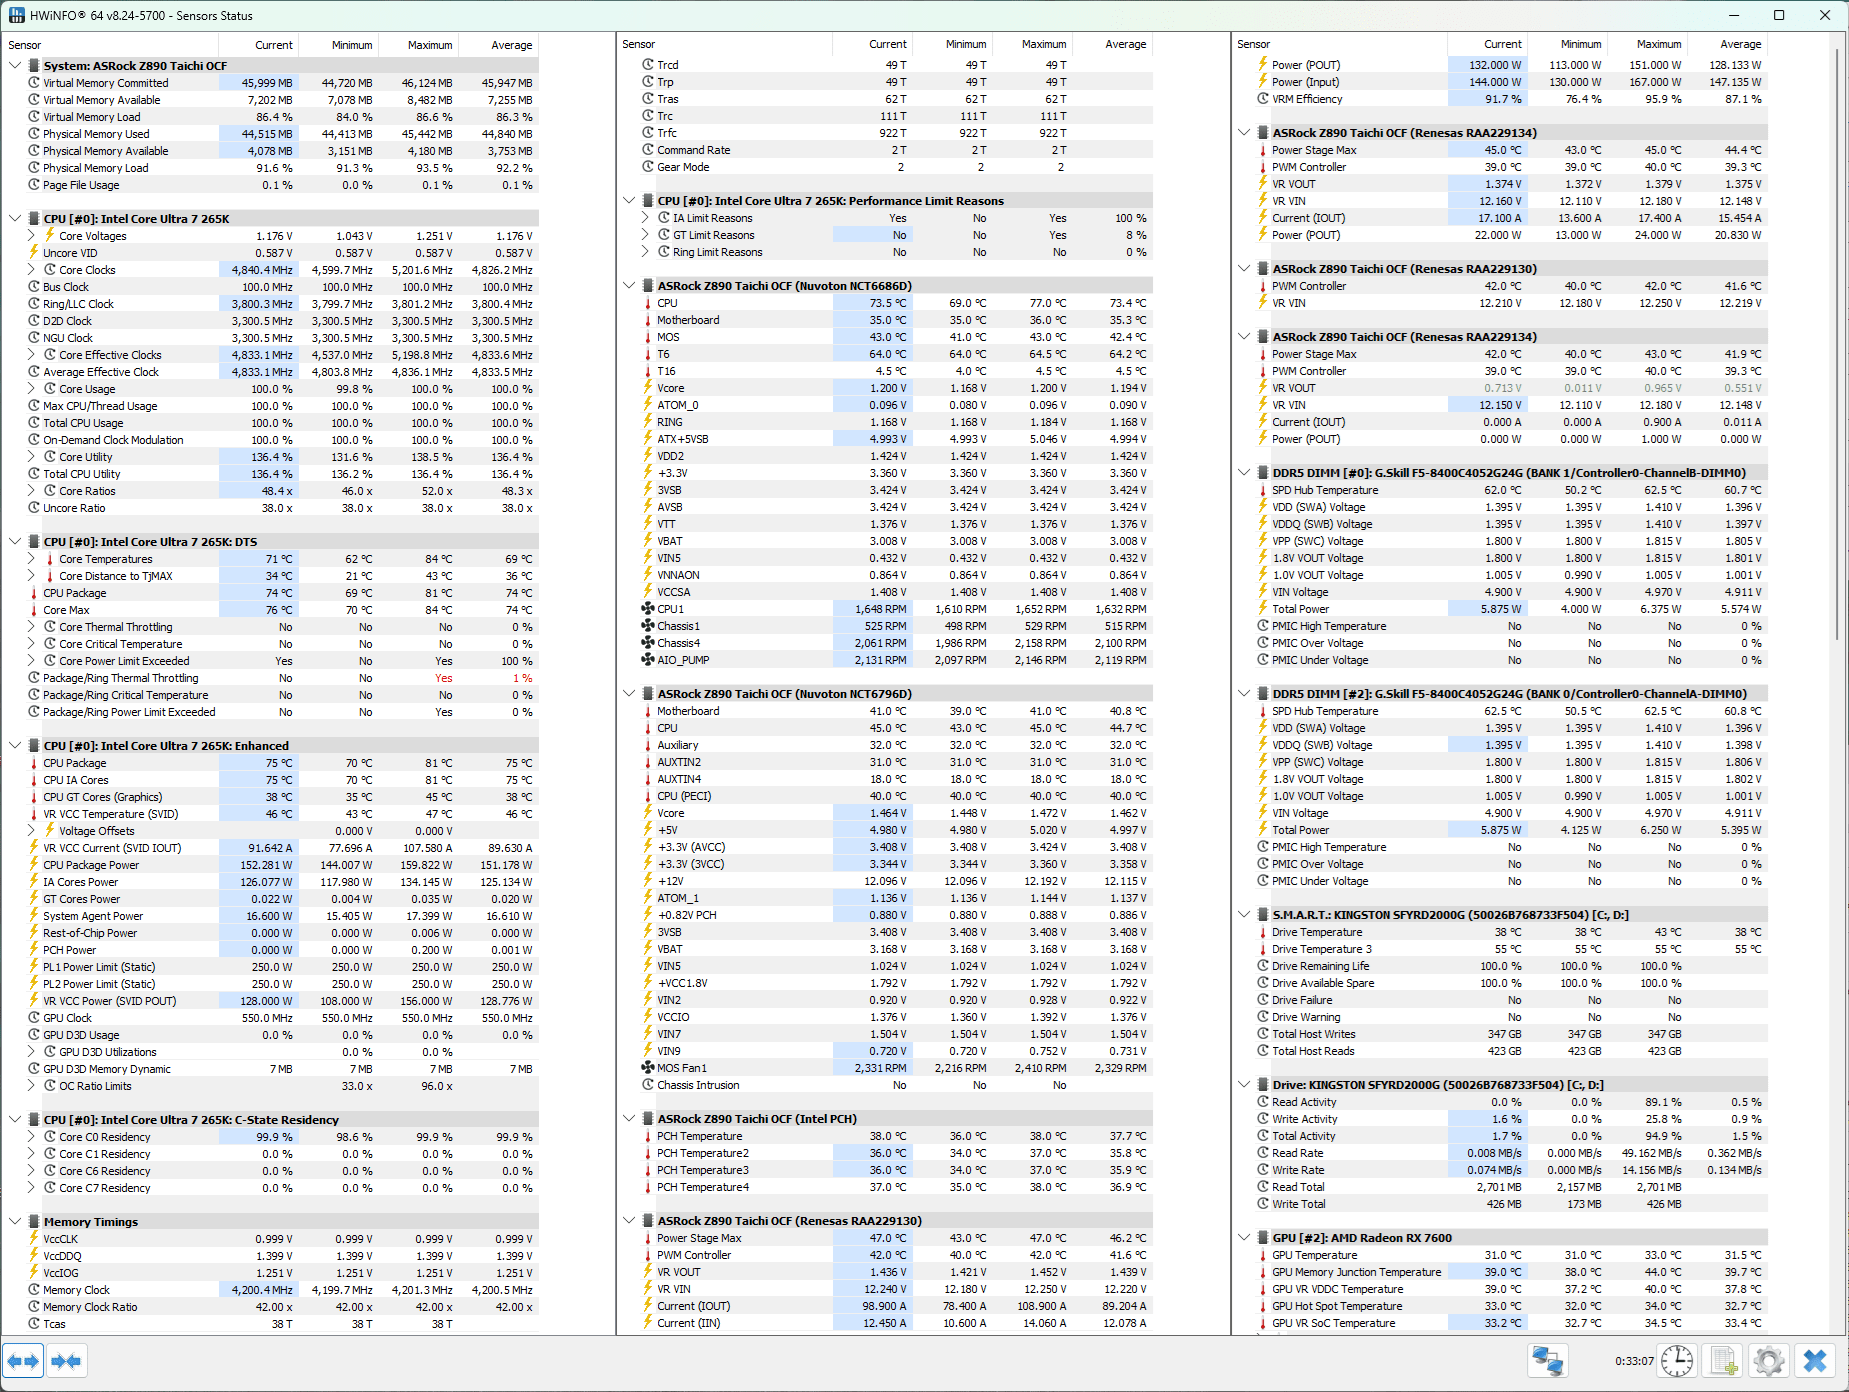Click the Current column header in left panel
The width and height of the screenshot is (1849, 1392).
click(x=258, y=45)
